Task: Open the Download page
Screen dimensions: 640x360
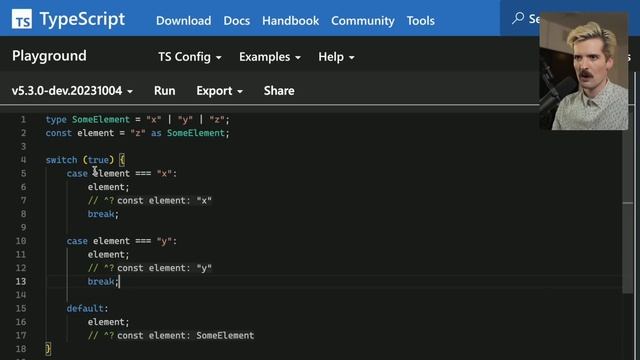Action: click(x=184, y=20)
